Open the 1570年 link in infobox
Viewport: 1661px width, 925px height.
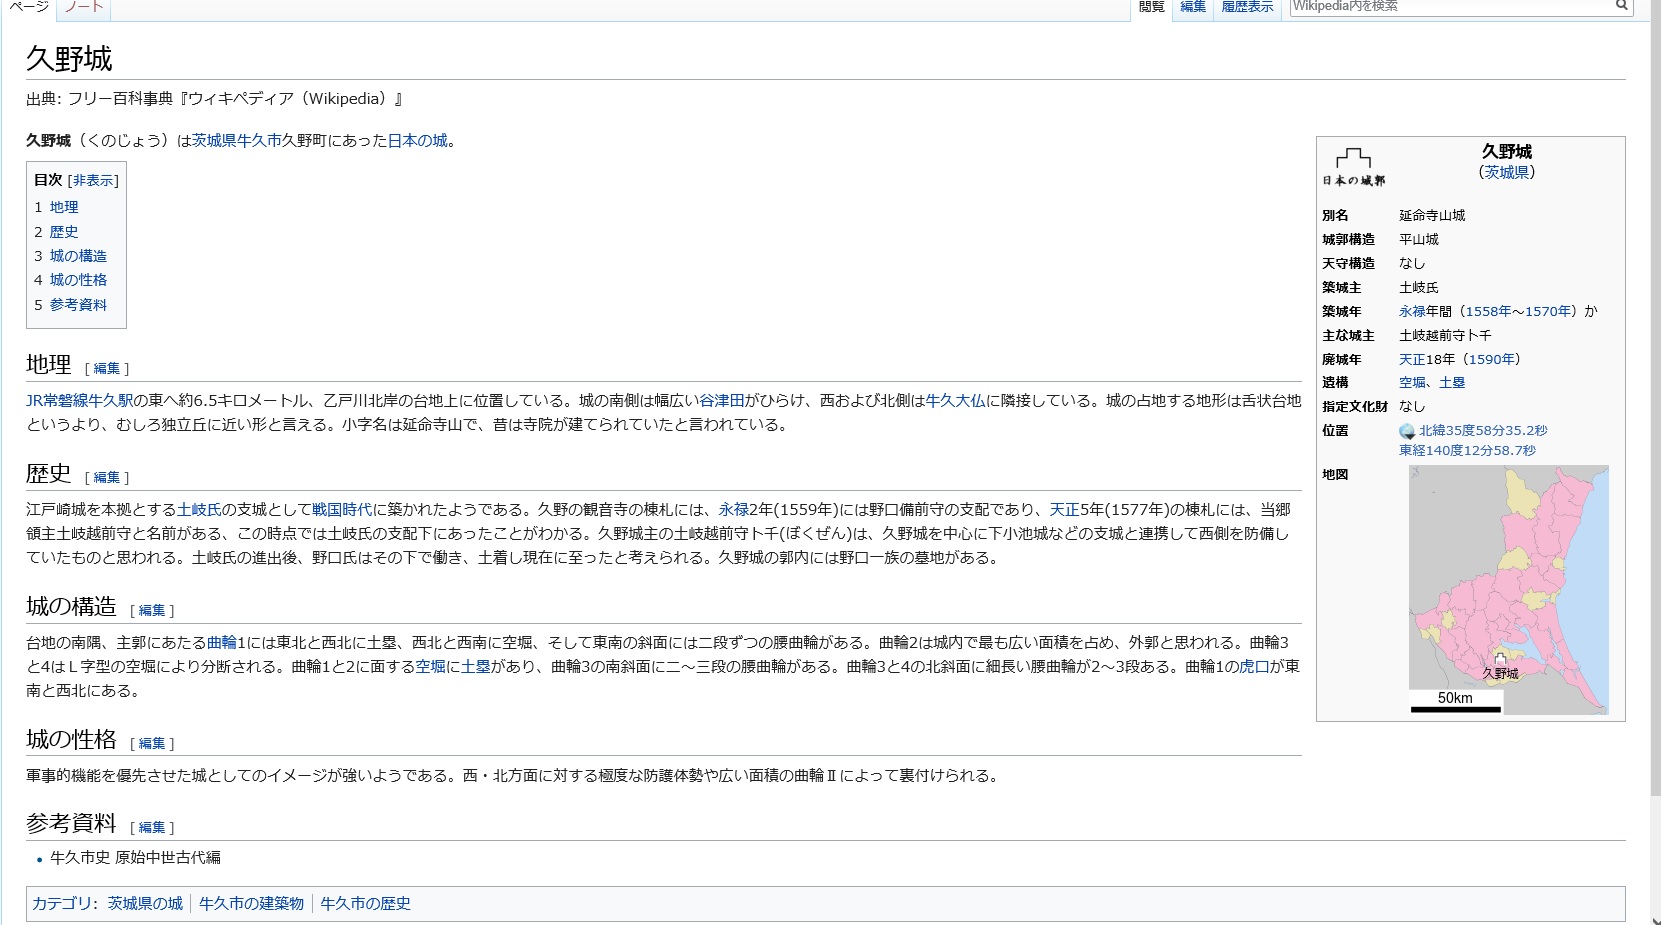[x=1548, y=312]
